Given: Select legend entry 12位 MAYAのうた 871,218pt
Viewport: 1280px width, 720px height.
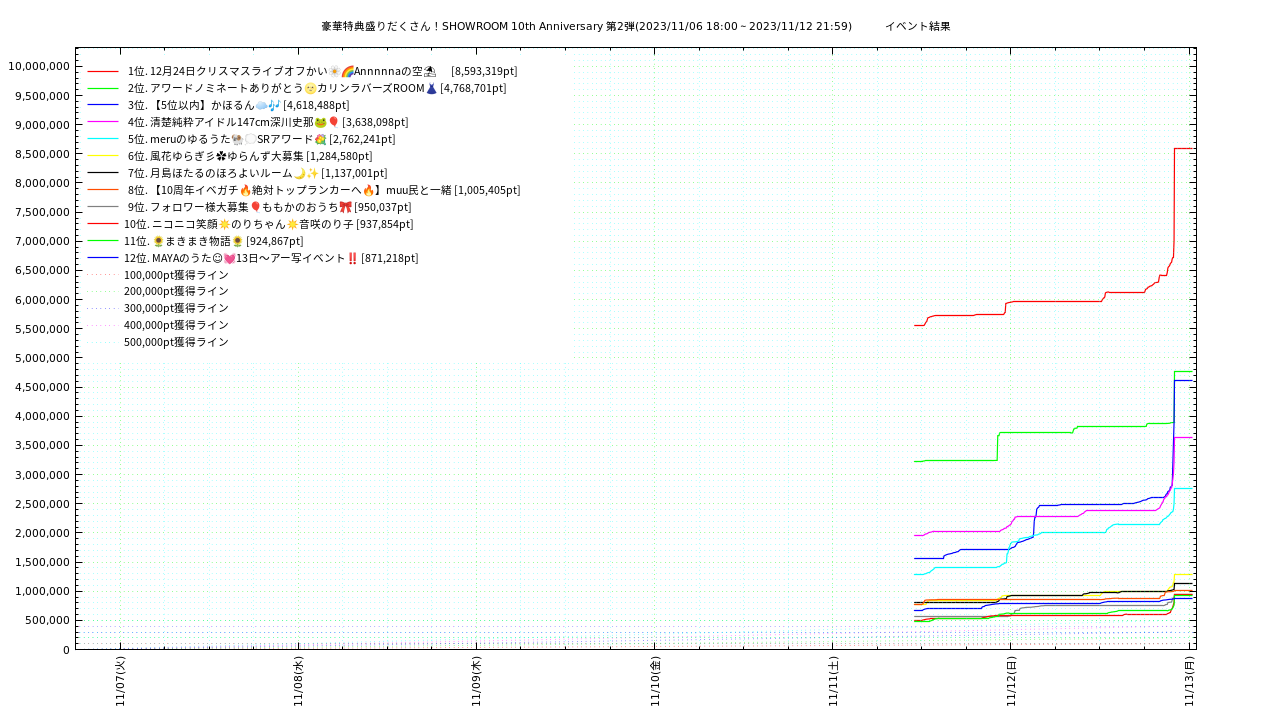Looking at the screenshot, I should [271, 259].
